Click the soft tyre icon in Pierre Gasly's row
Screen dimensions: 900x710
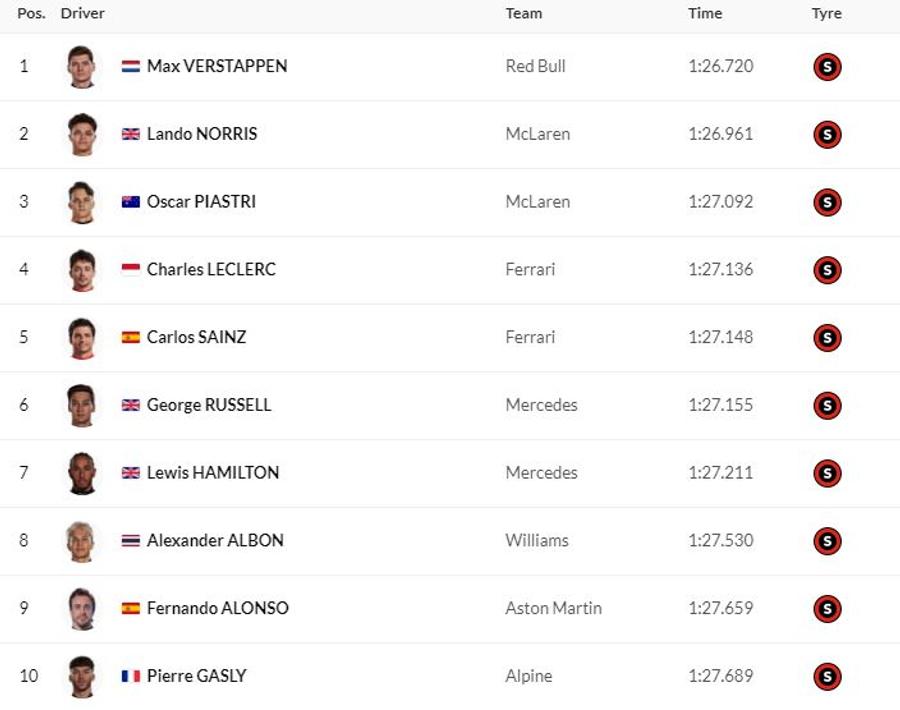coord(827,676)
